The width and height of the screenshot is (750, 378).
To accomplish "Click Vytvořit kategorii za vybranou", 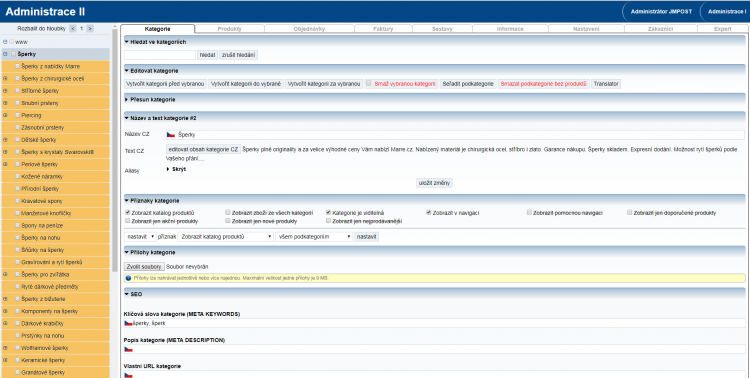I will (x=324, y=84).
